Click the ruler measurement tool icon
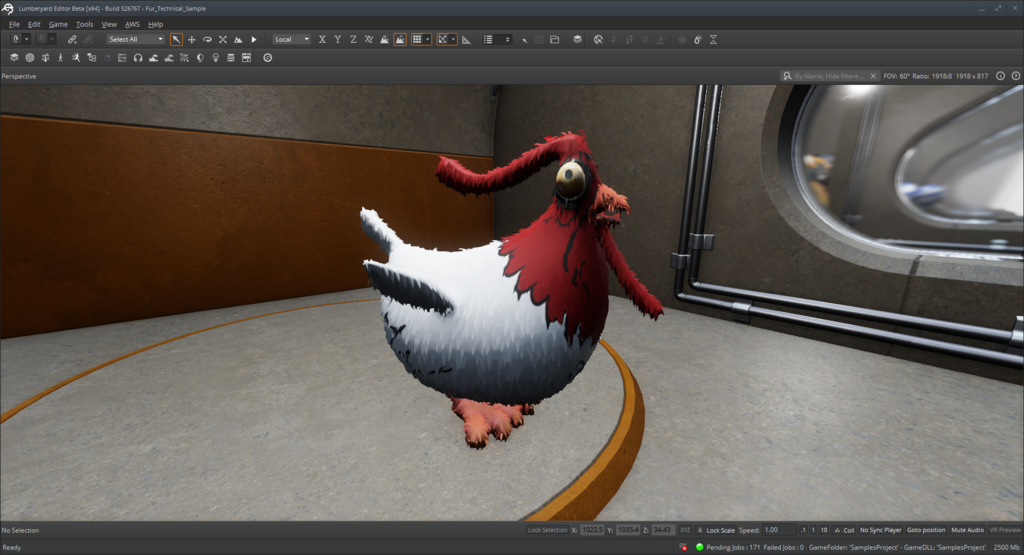 (x=466, y=39)
